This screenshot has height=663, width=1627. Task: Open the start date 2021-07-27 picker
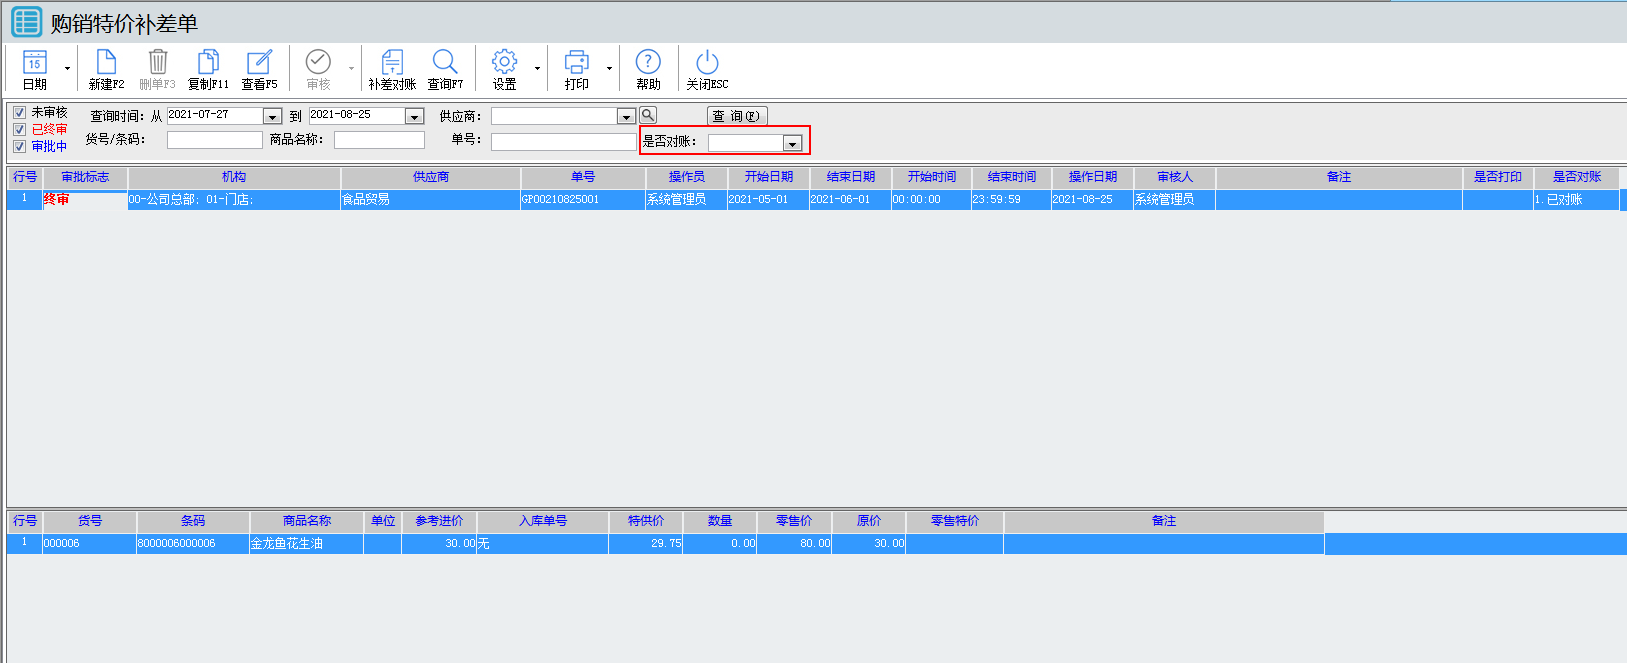click(271, 117)
